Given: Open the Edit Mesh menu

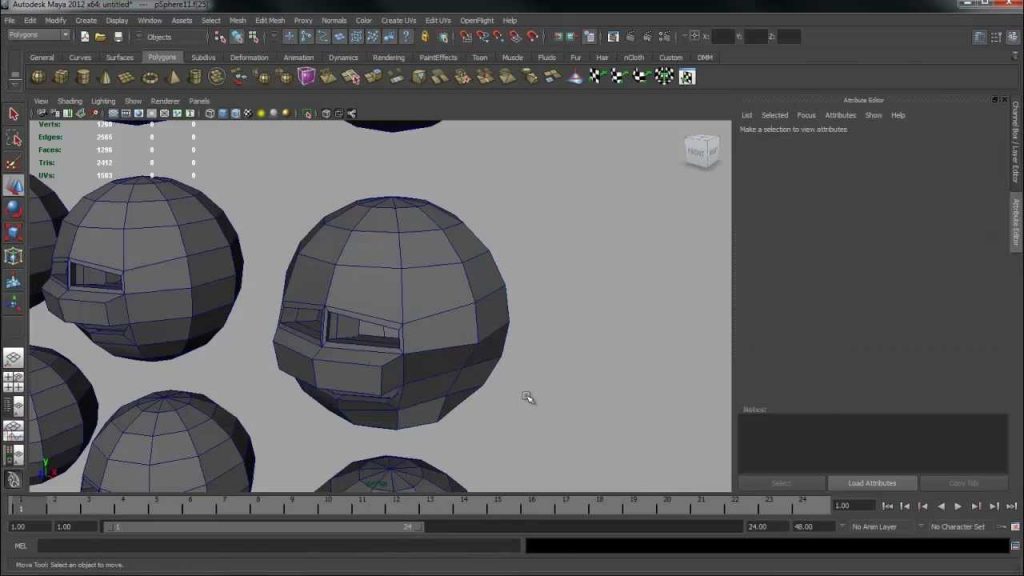Looking at the screenshot, I should pyautogui.click(x=270, y=20).
